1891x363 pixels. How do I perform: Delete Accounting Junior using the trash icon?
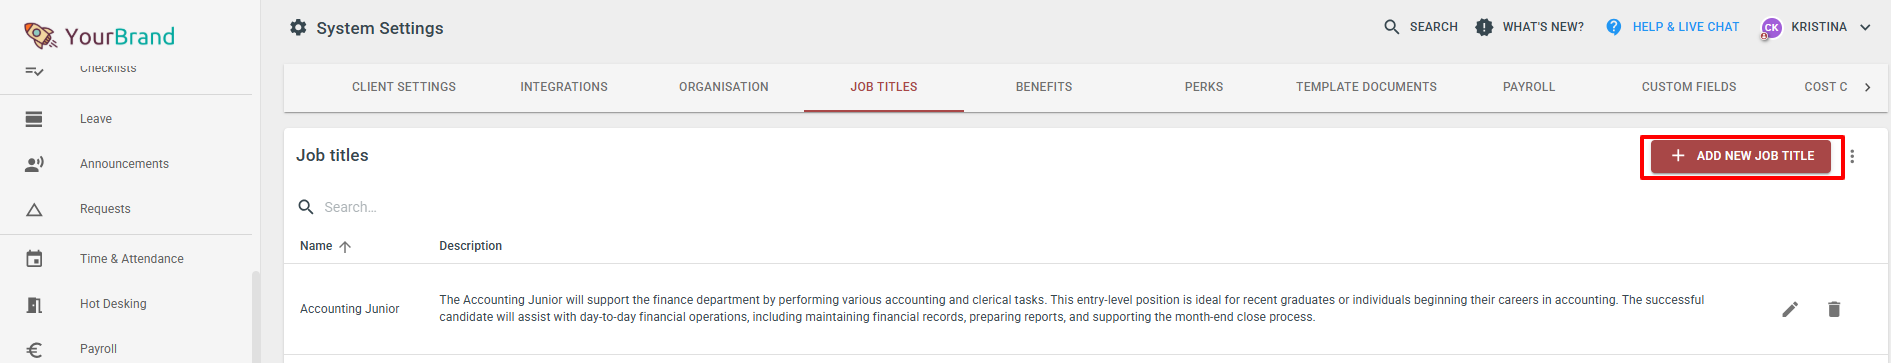[1834, 309]
